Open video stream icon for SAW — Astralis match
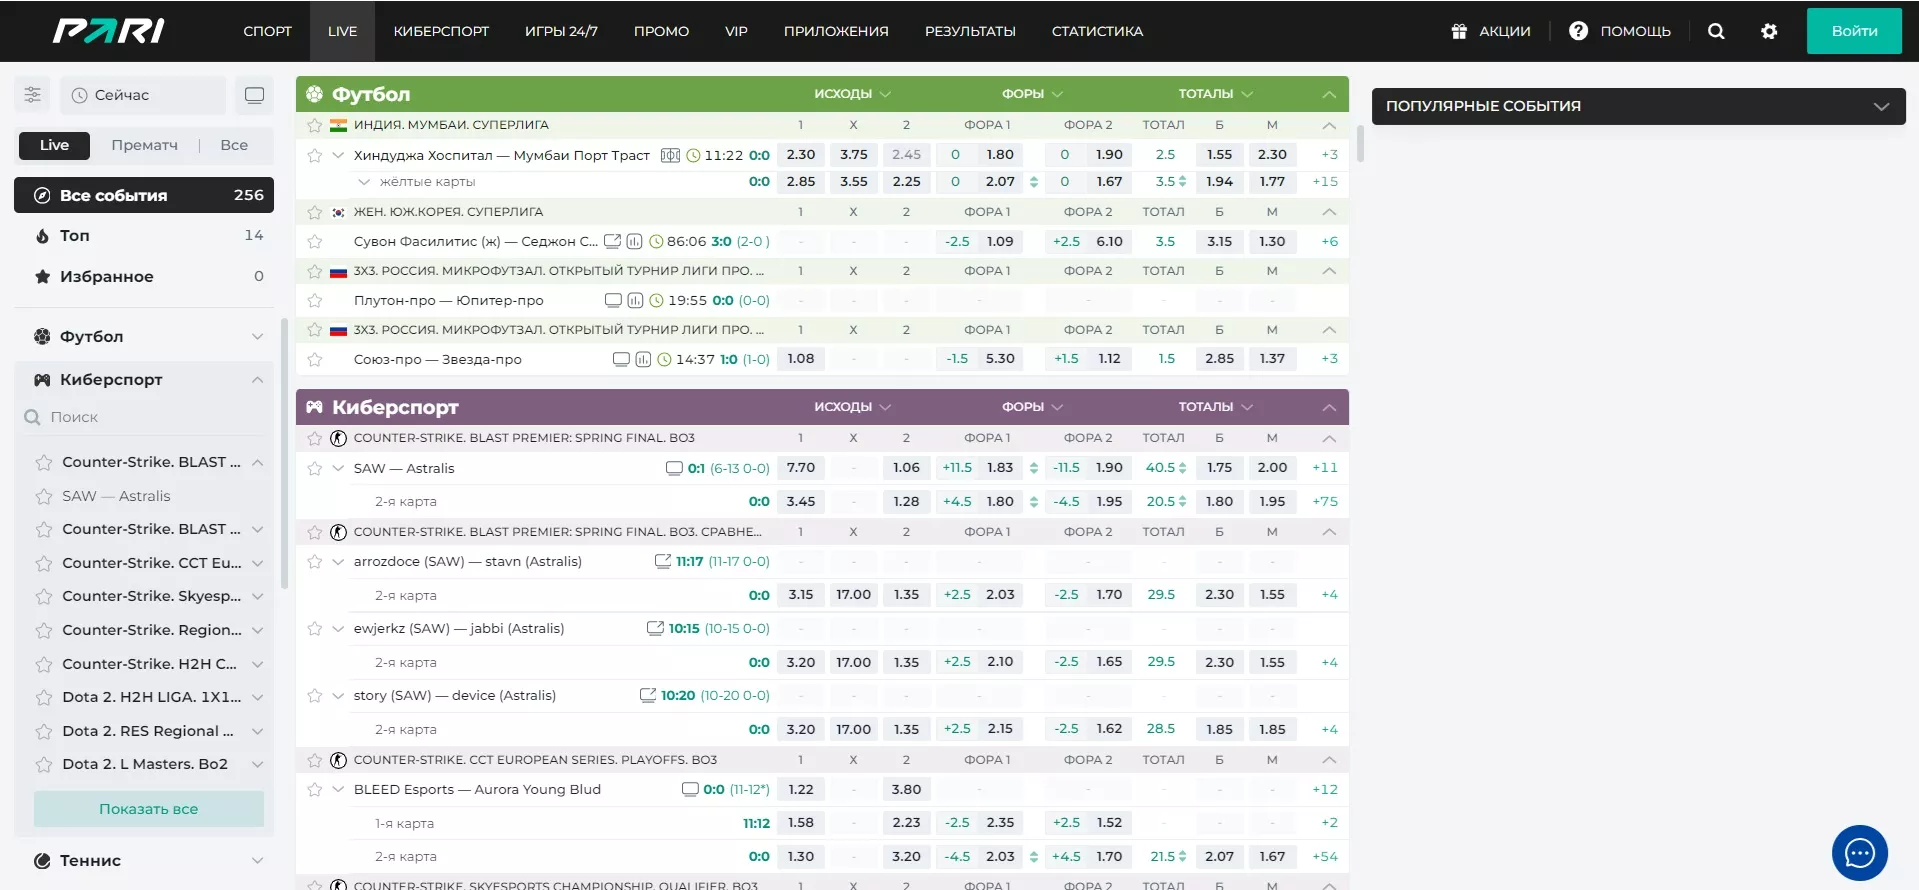This screenshot has width=1919, height=890. 674,468
